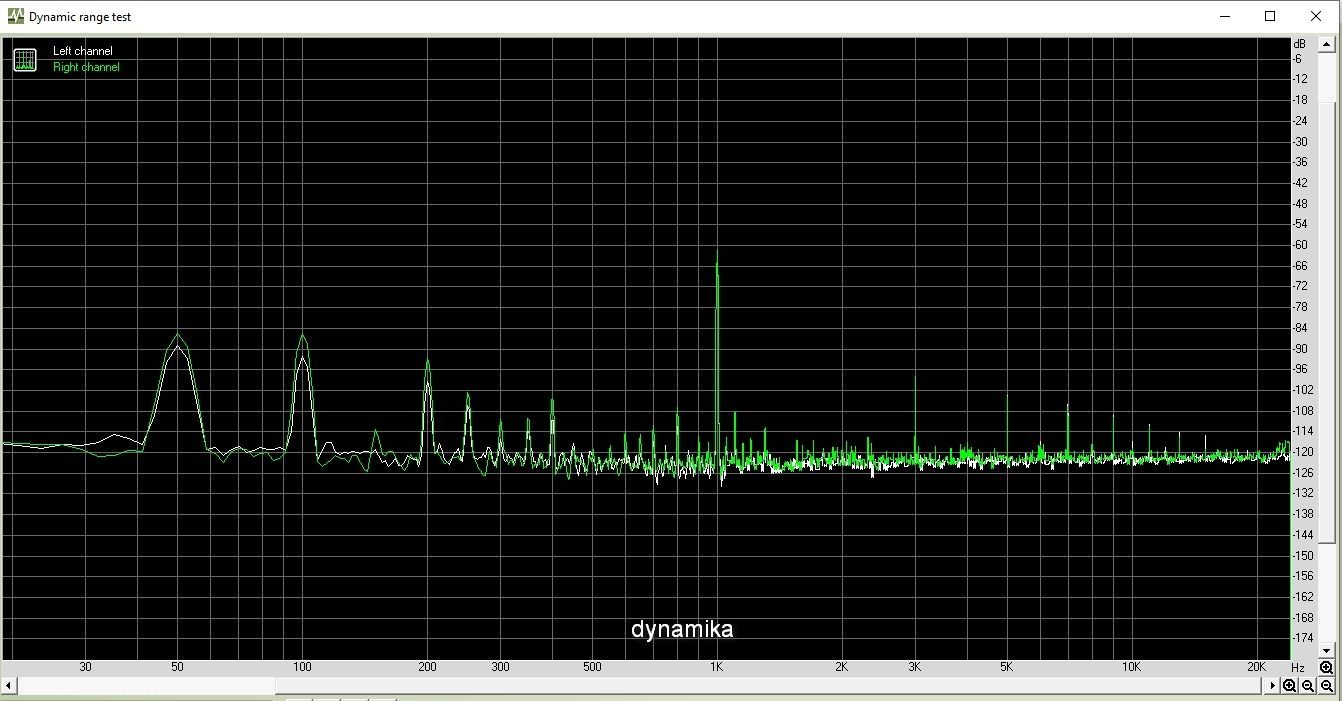This screenshot has width=1342, height=701.
Task: Zoom out the horizontal frequency axis
Action: [x=1308, y=685]
